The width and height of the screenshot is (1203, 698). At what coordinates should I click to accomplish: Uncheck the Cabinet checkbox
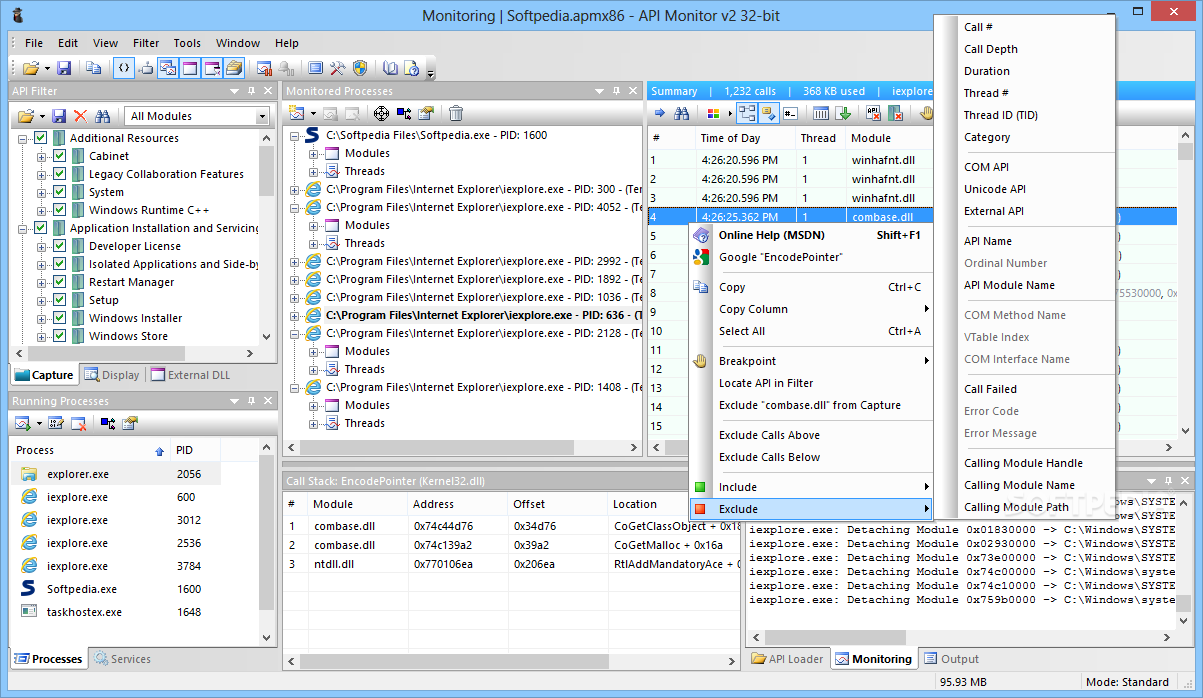[60, 156]
